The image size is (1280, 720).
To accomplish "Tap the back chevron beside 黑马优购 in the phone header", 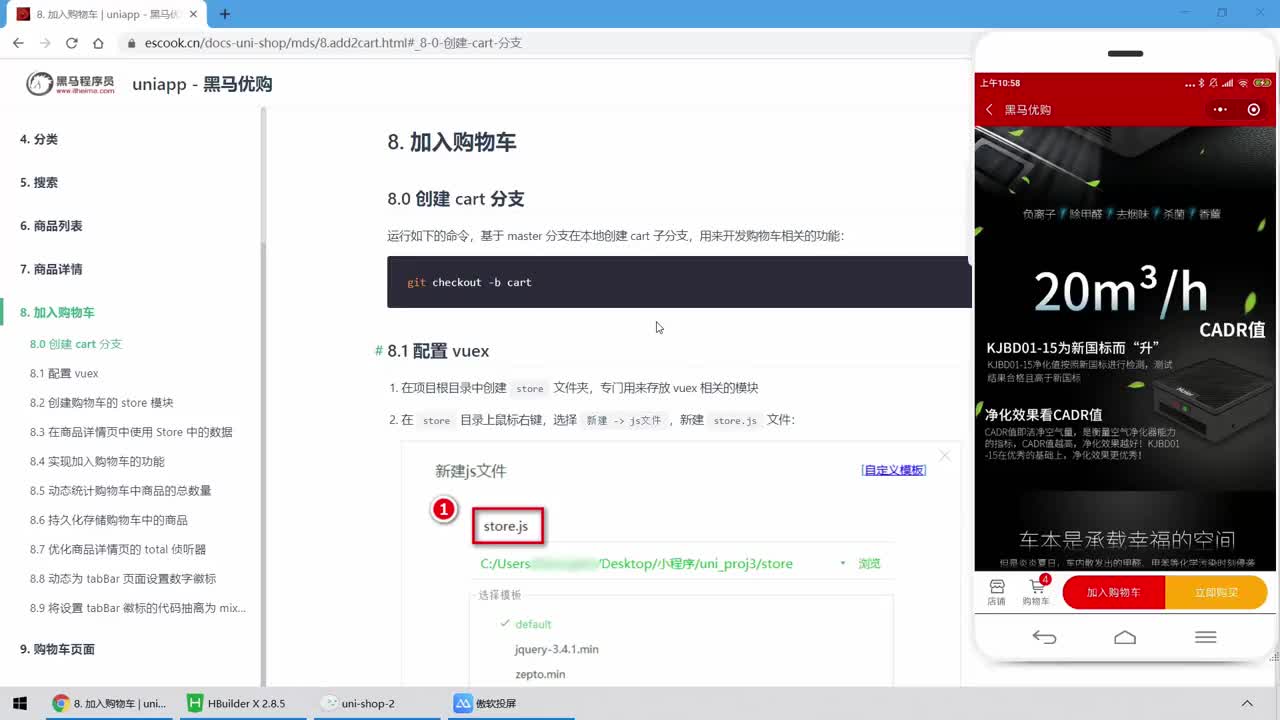I will (x=989, y=110).
